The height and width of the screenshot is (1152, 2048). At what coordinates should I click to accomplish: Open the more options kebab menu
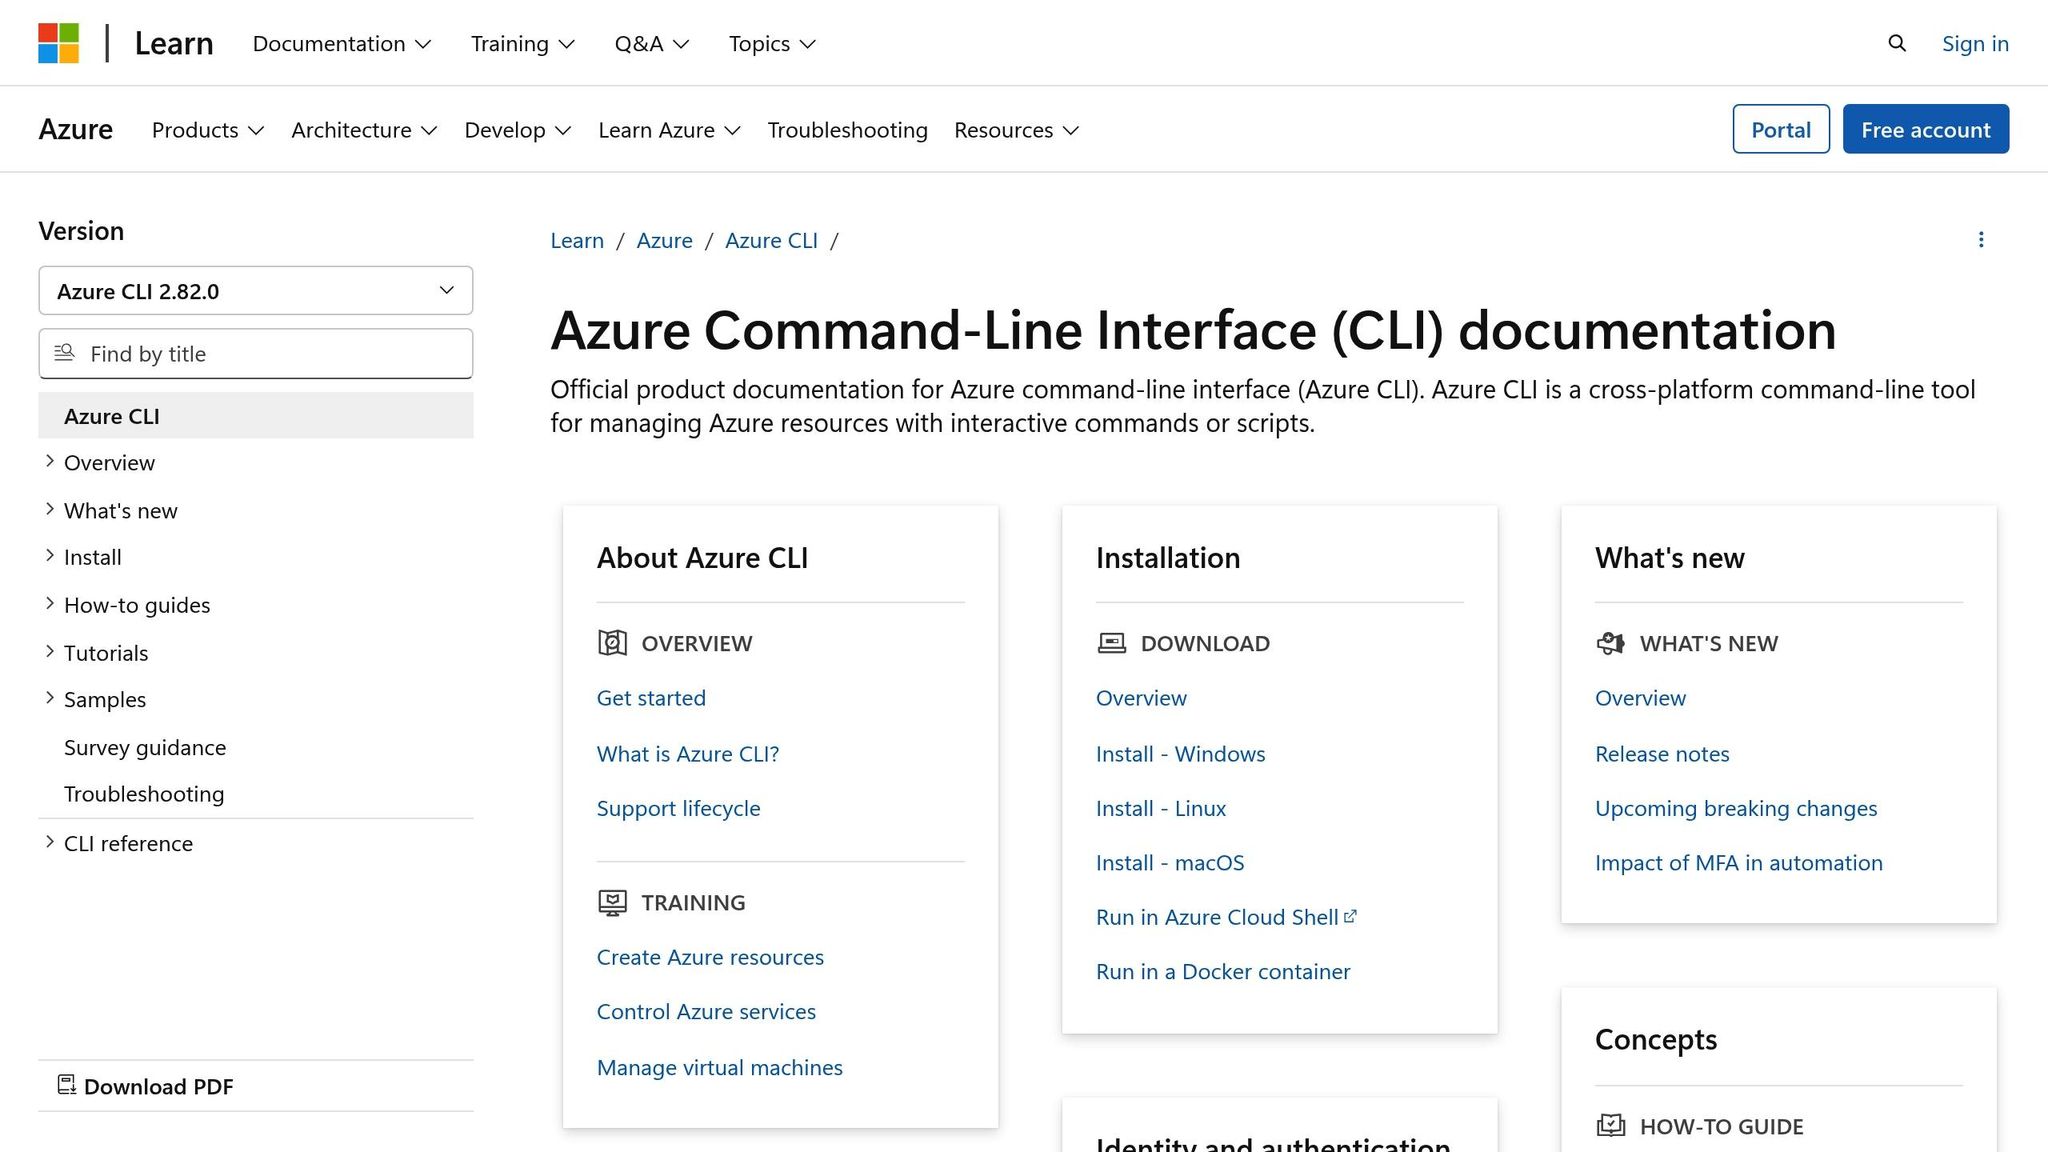1981,240
